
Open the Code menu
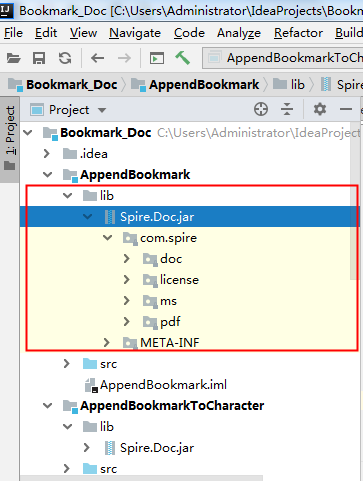pyautogui.click(x=189, y=33)
